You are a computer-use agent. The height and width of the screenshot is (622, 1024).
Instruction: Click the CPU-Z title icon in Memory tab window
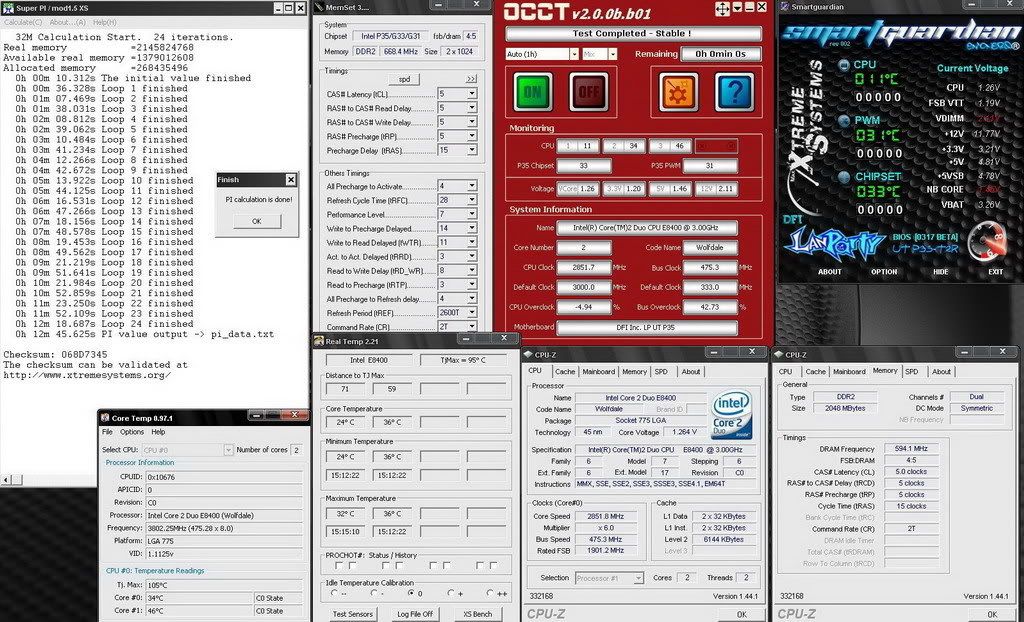pos(778,354)
